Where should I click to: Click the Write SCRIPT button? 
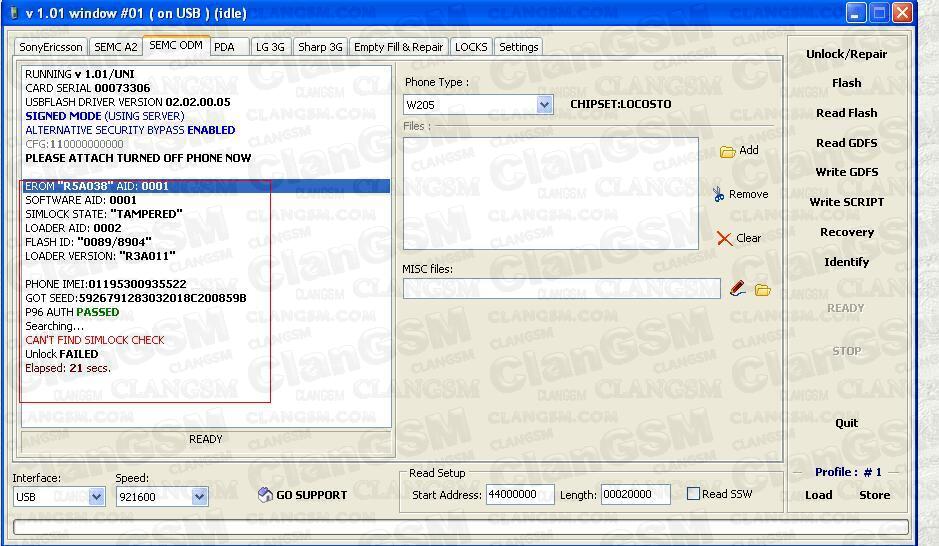click(846, 202)
